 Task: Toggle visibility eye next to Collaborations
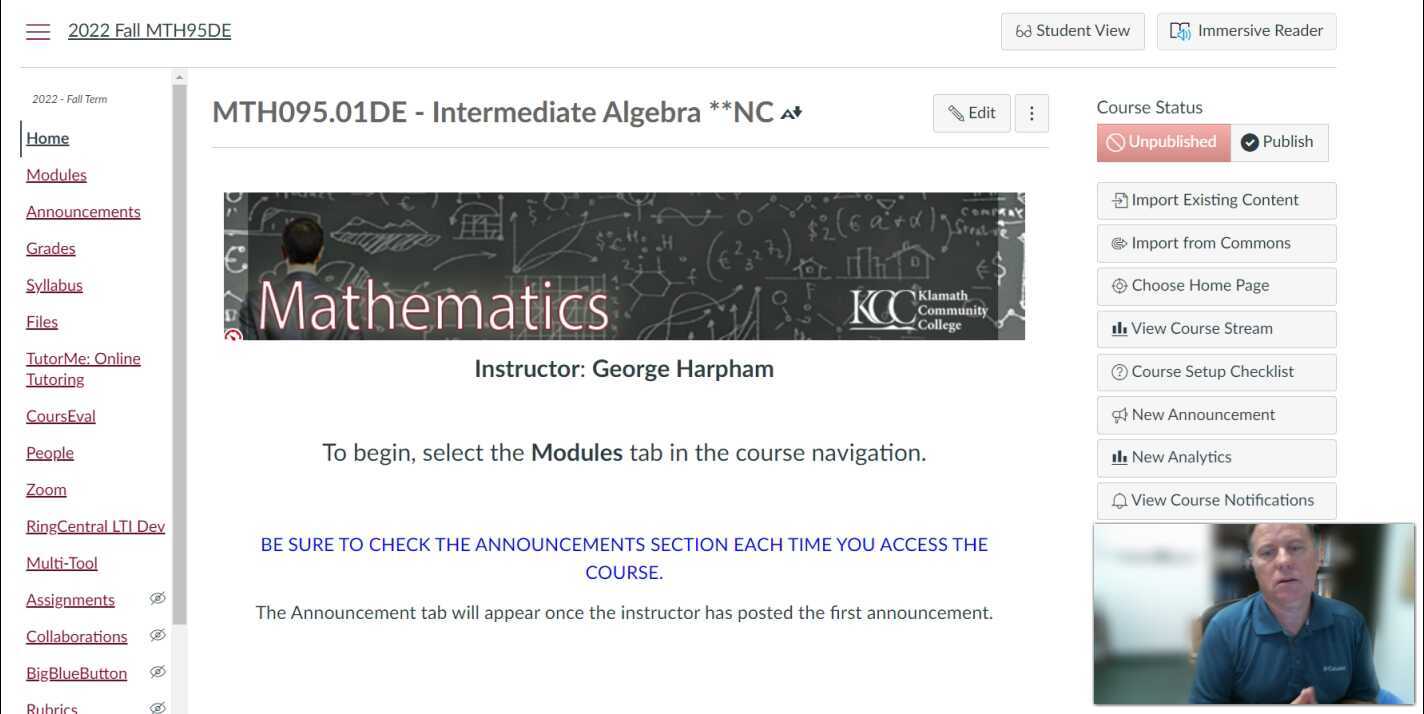click(x=157, y=635)
